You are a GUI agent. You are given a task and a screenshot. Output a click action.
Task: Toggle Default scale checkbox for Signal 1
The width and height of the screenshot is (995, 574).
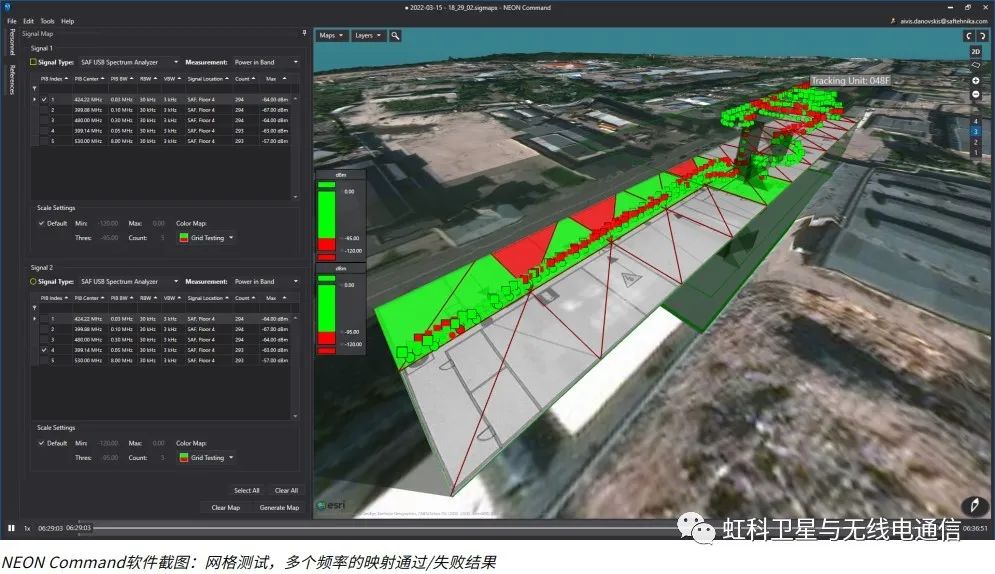(41, 223)
